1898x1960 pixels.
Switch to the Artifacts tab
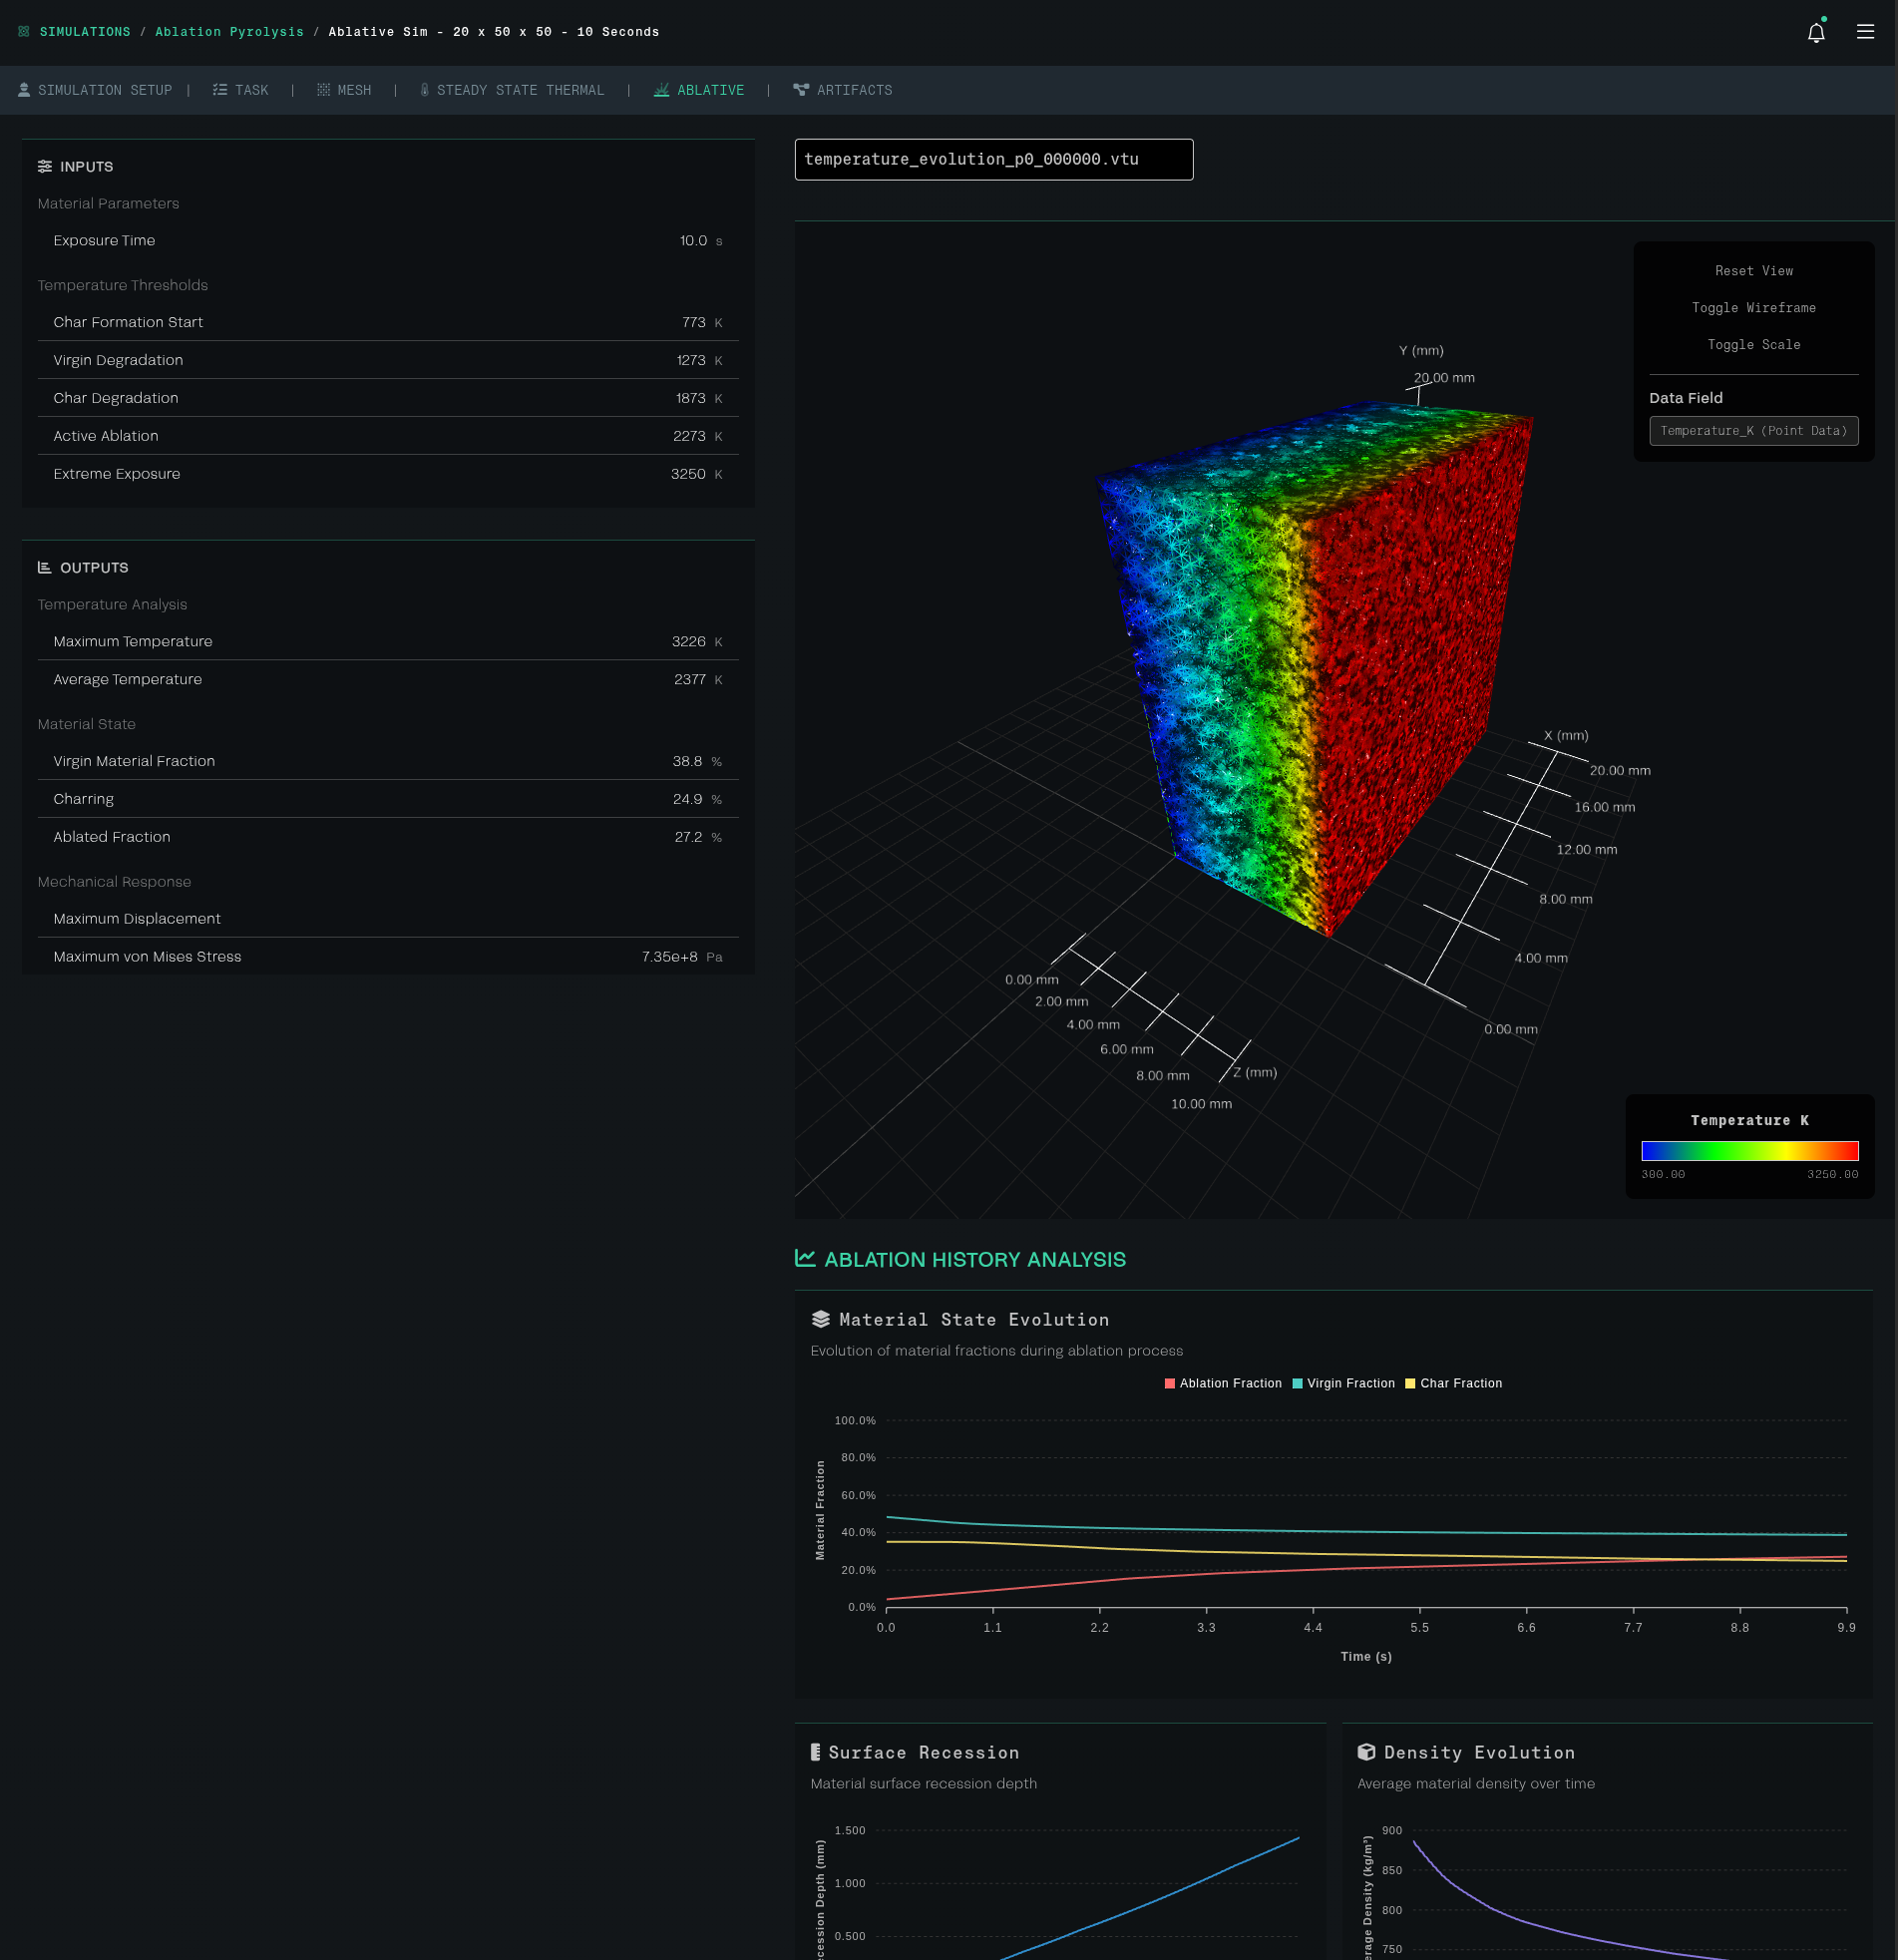point(844,90)
